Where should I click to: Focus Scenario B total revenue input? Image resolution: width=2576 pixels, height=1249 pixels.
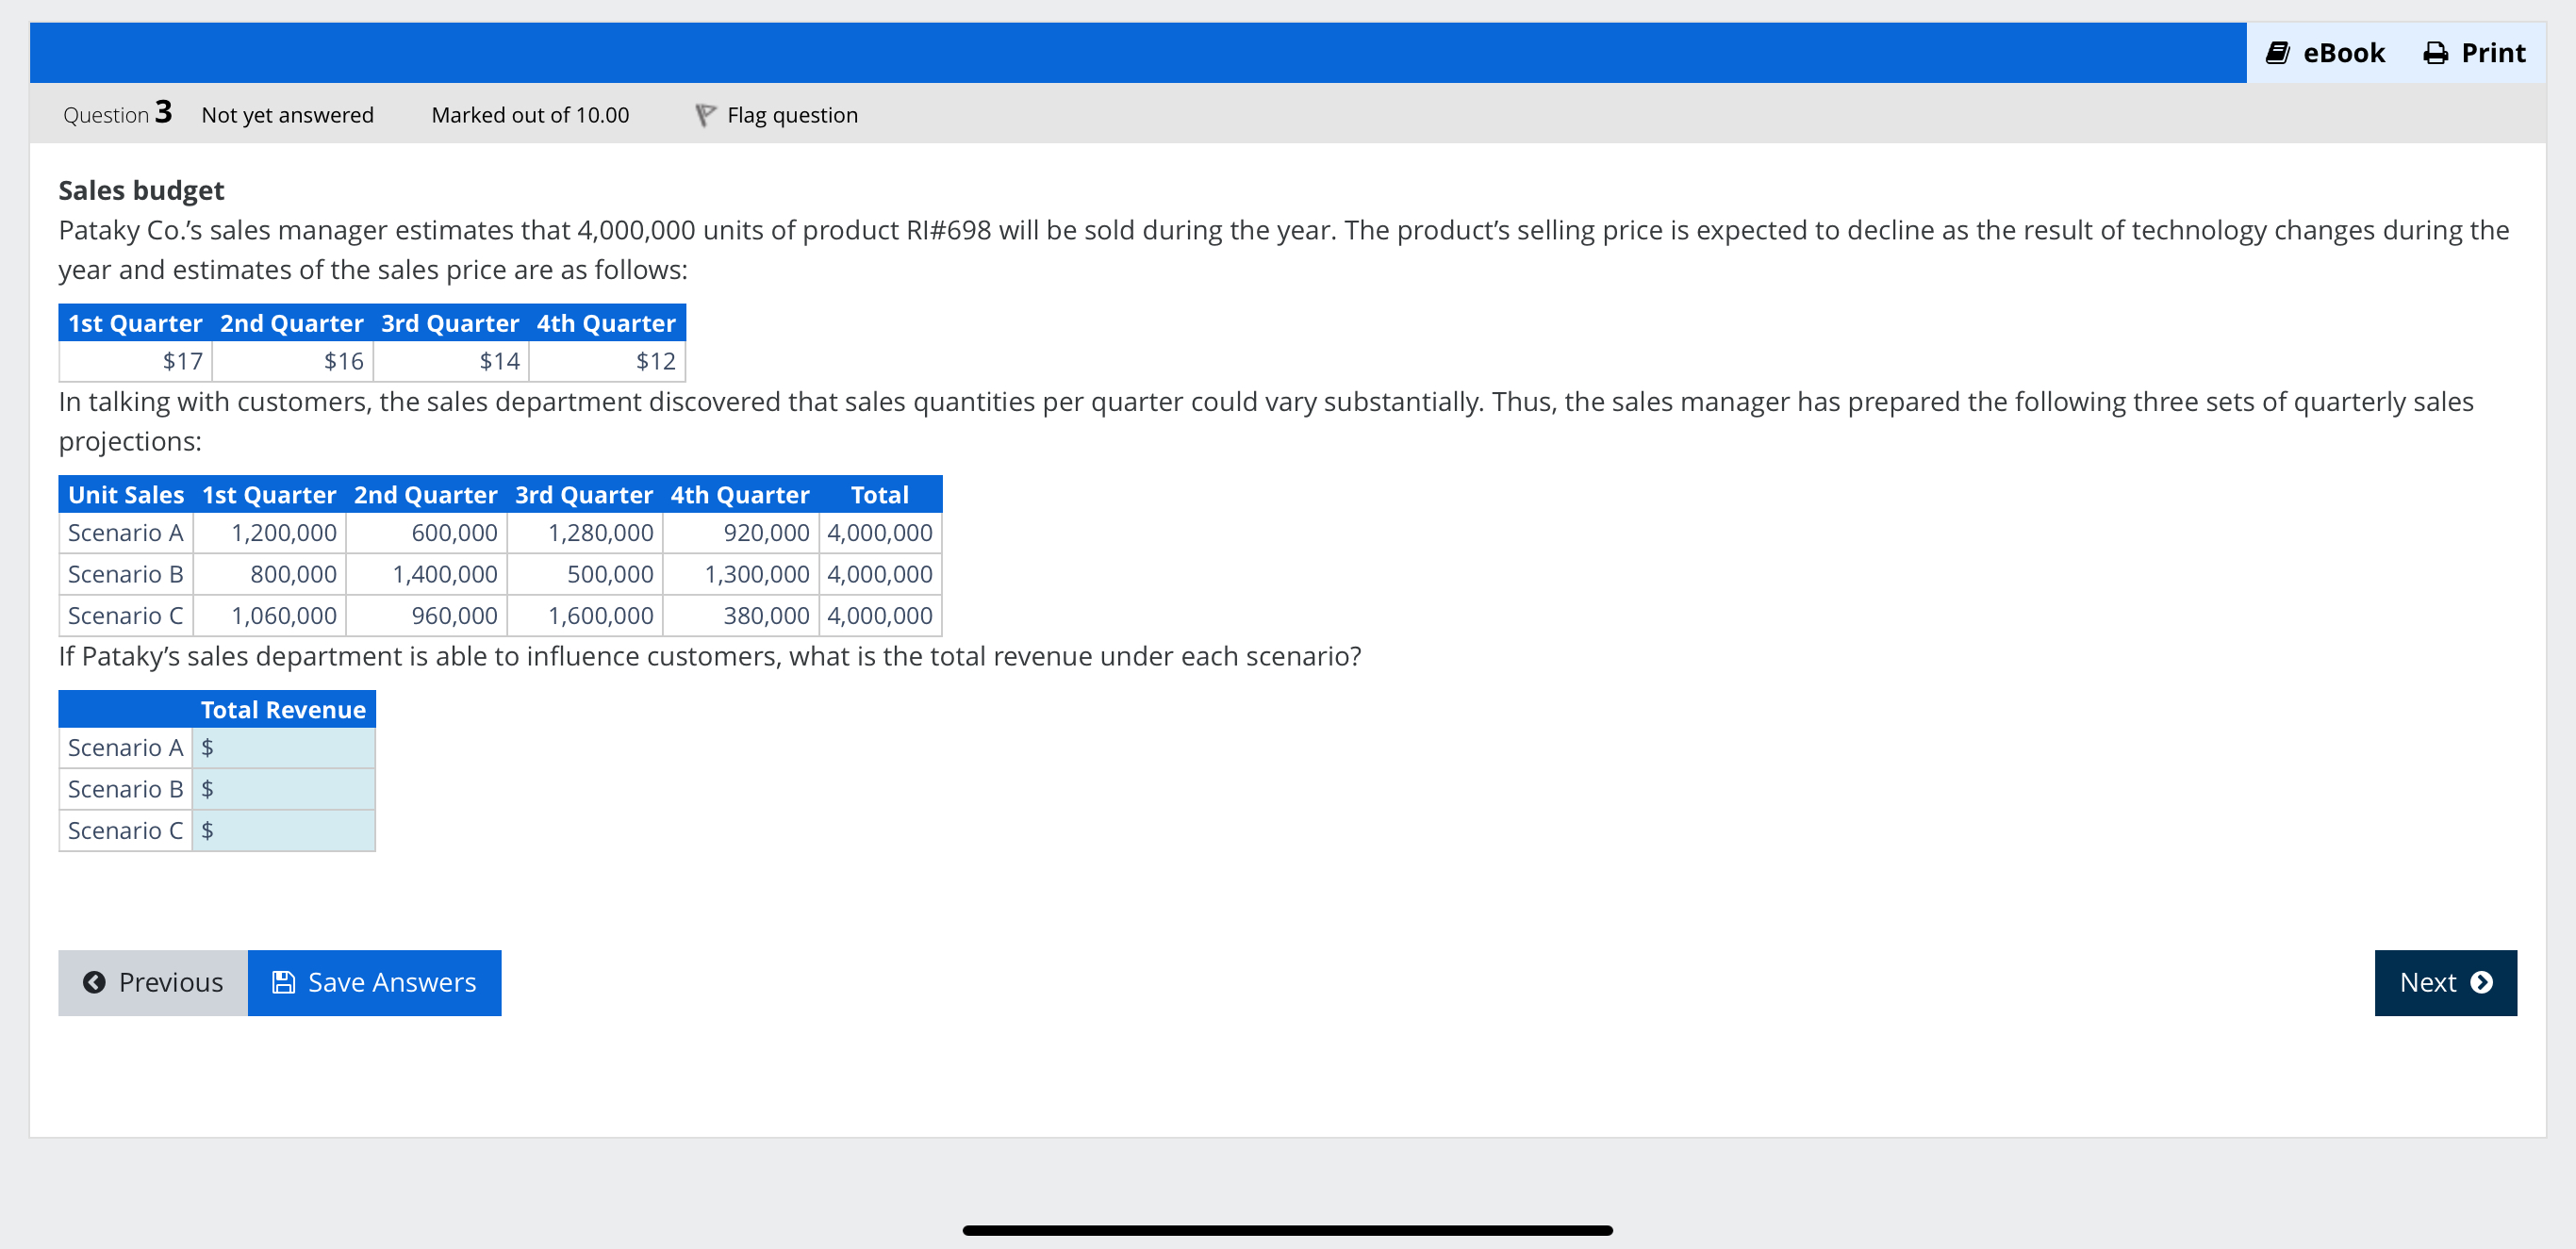292,789
